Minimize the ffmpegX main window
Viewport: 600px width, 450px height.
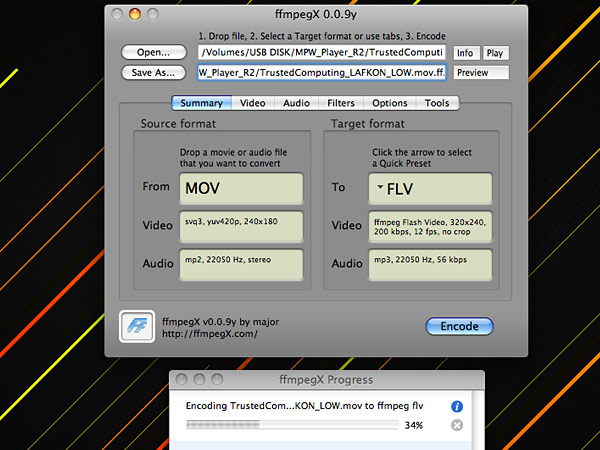coord(135,14)
